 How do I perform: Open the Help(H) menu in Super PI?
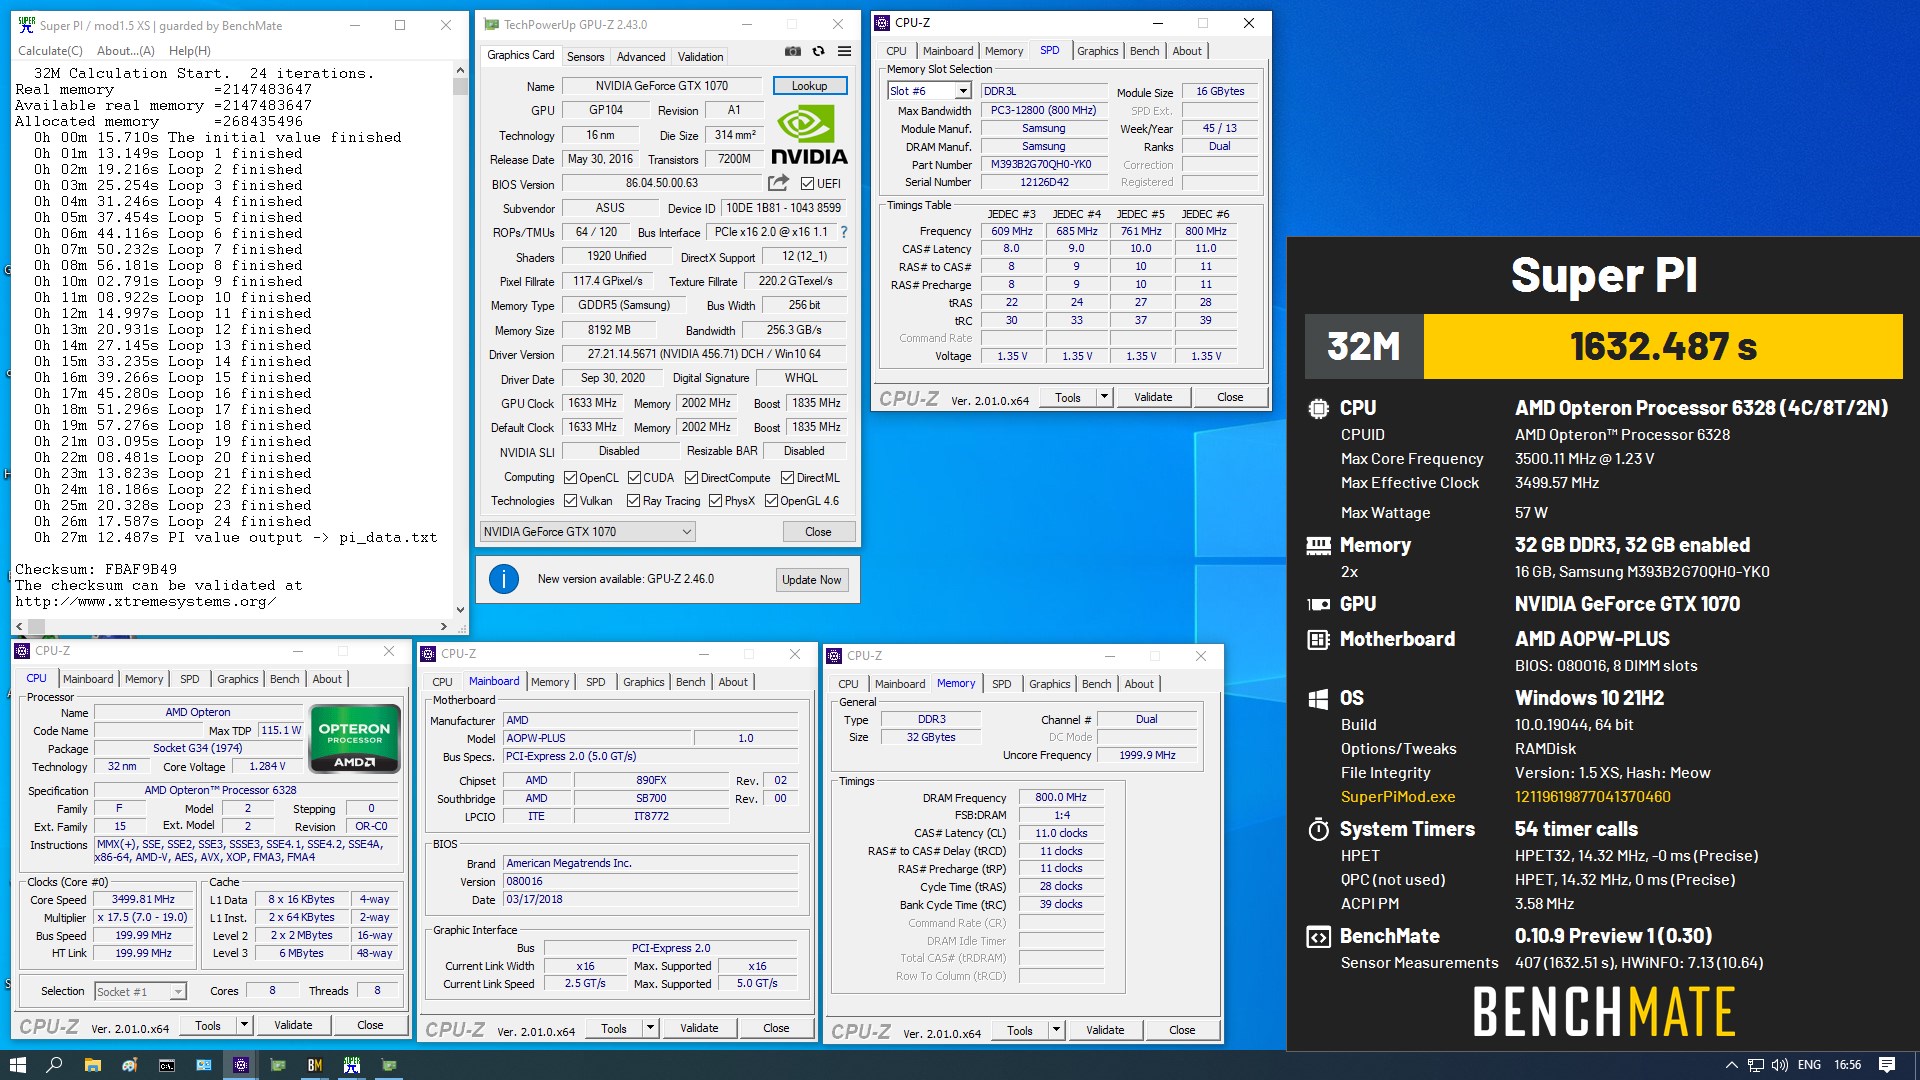(189, 51)
